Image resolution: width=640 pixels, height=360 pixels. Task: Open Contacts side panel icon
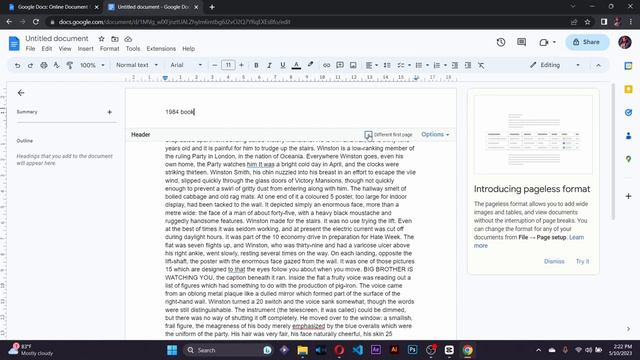[x=628, y=136]
